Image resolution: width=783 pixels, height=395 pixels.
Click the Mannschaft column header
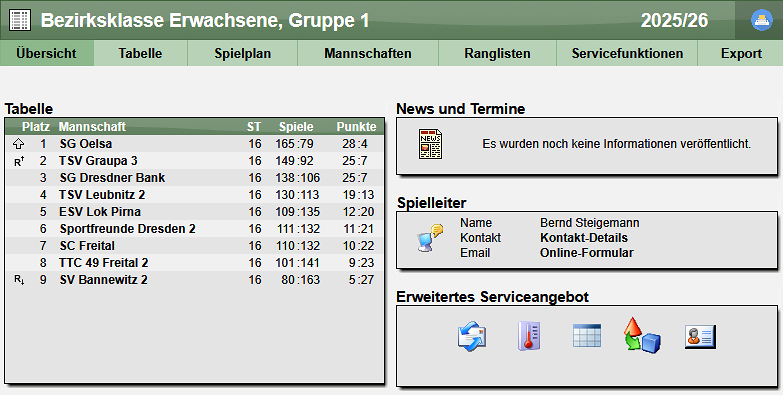(92, 127)
